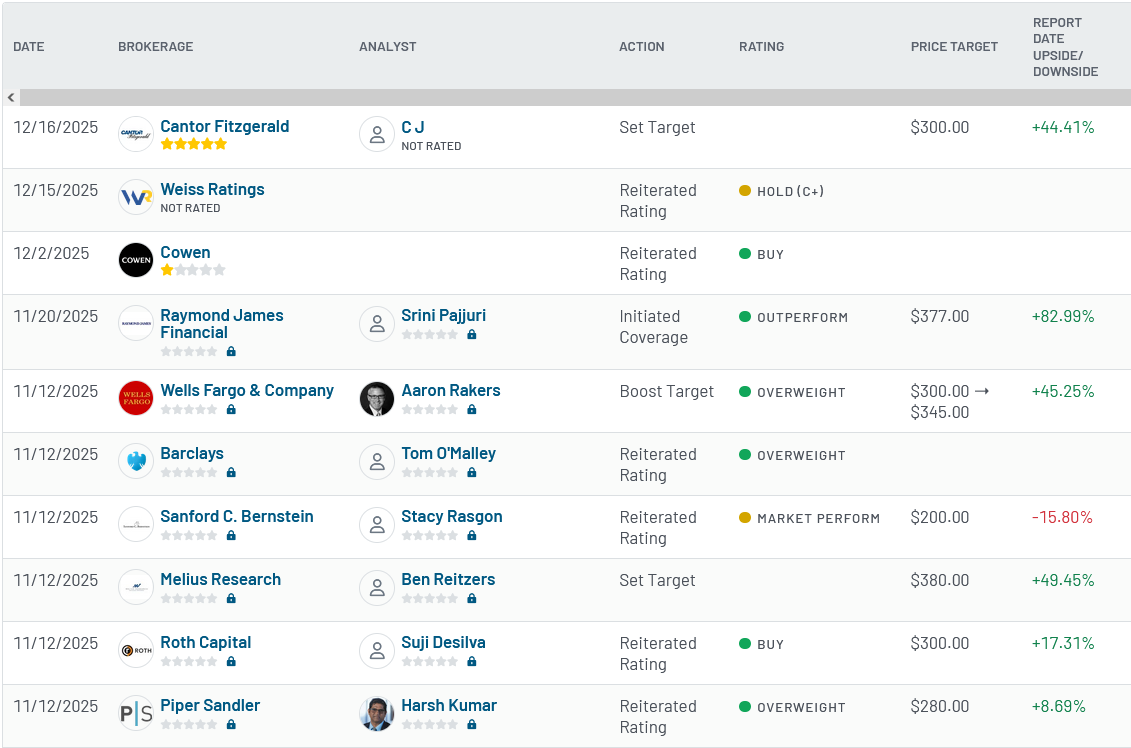Click Stacy Rasgon's avatar placeholder
The width and height of the screenshot is (1131, 748).
[377, 524]
